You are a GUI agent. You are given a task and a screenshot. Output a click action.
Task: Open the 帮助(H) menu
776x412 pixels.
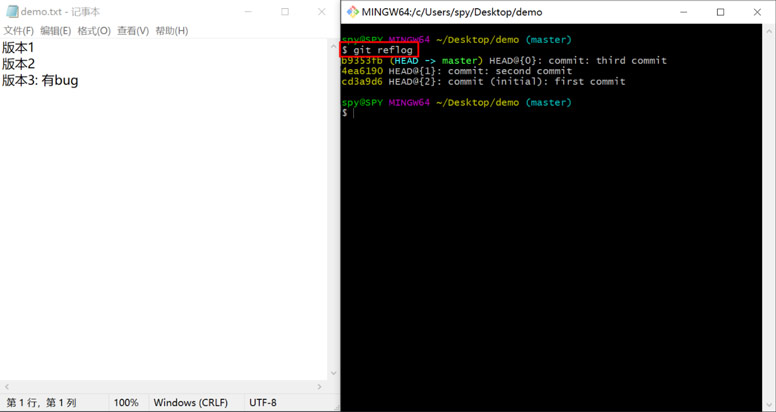tap(172, 31)
